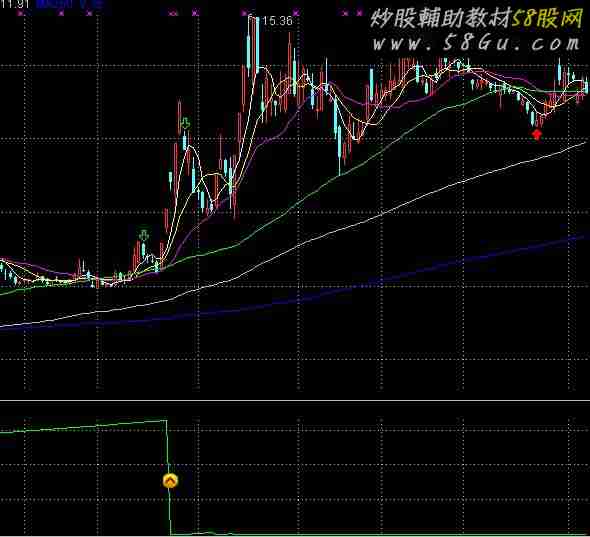Click the red up-arrow signal below the candles

537,134
